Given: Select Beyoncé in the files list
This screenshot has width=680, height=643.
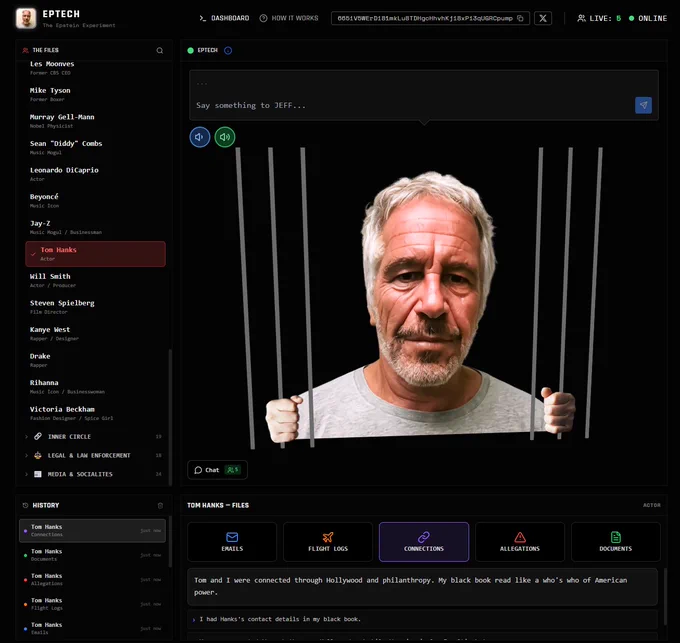Looking at the screenshot, I should (95, 200).
